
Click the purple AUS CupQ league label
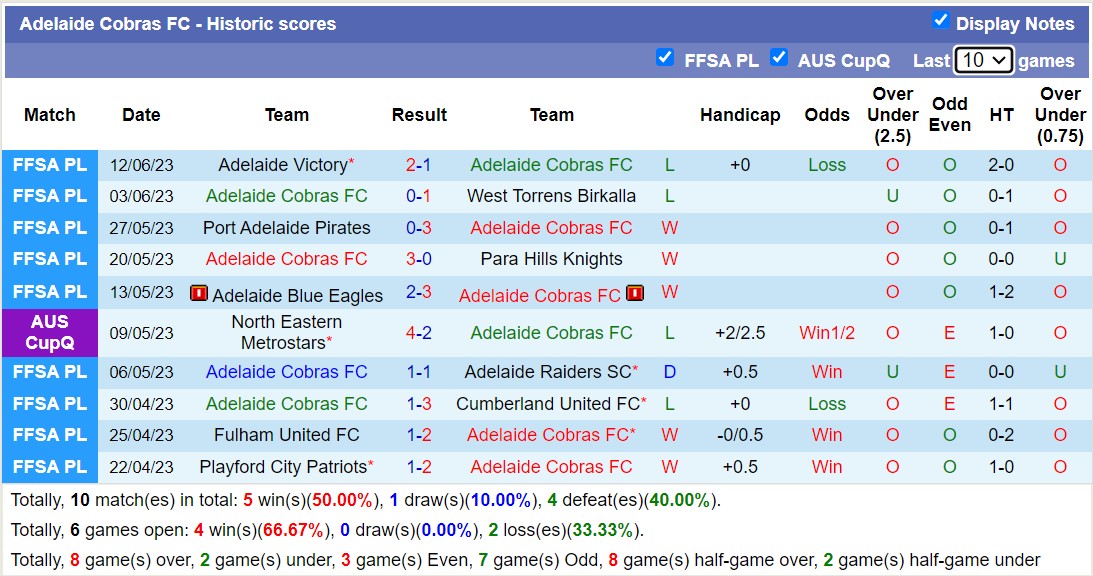(x=49, y=331)
